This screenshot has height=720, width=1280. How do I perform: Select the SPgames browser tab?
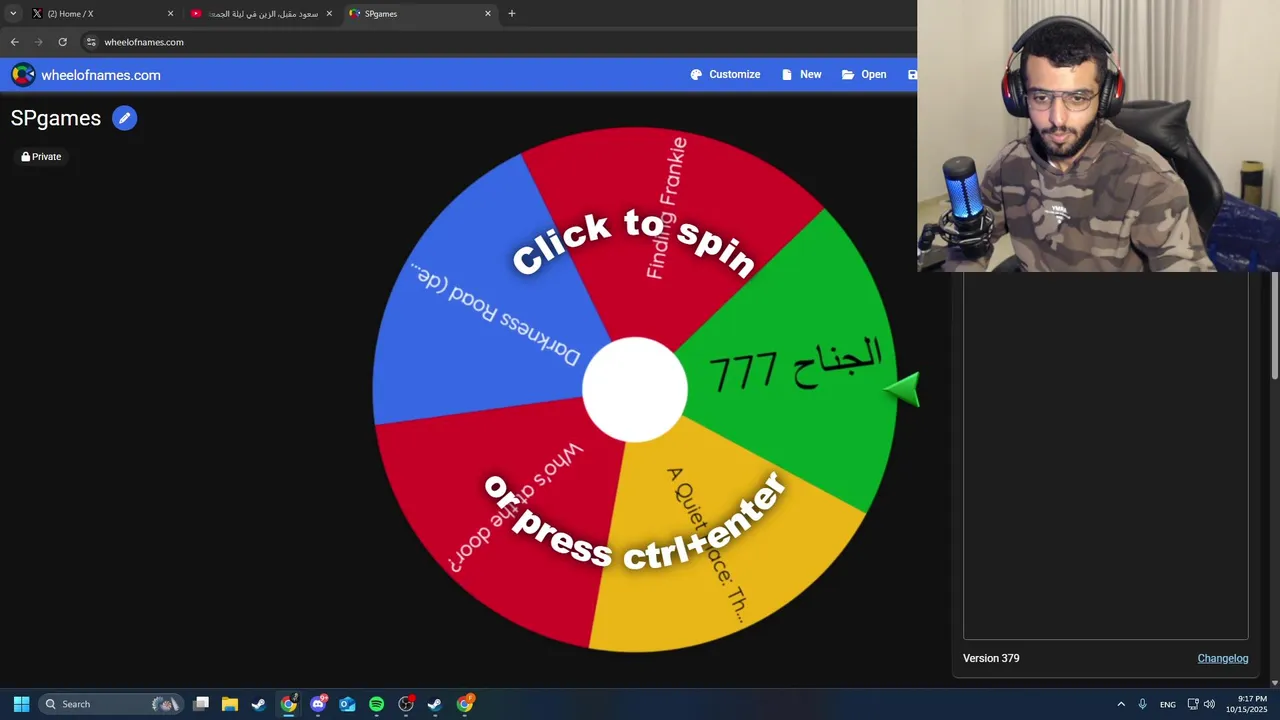pyautogui.click(x=420, y=14)
